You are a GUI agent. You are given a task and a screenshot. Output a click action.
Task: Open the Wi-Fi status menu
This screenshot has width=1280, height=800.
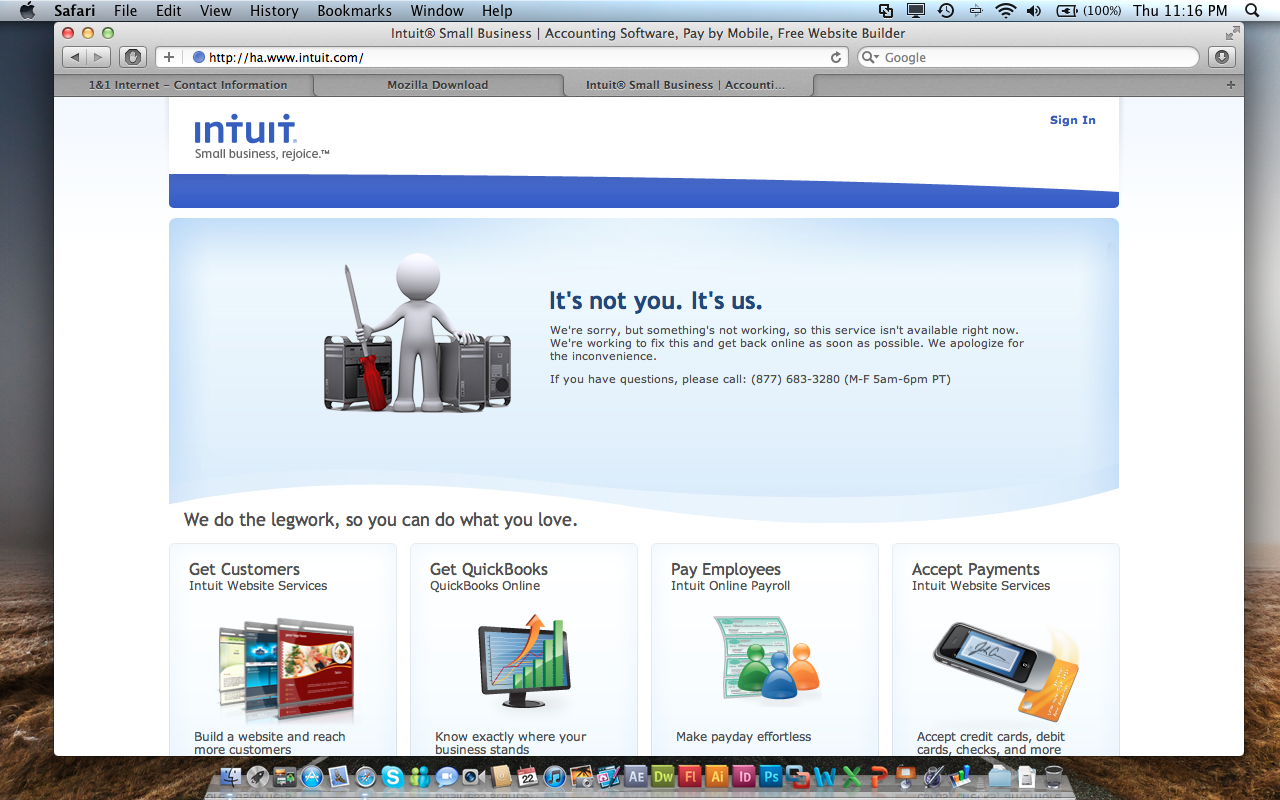pos(1006,11)
